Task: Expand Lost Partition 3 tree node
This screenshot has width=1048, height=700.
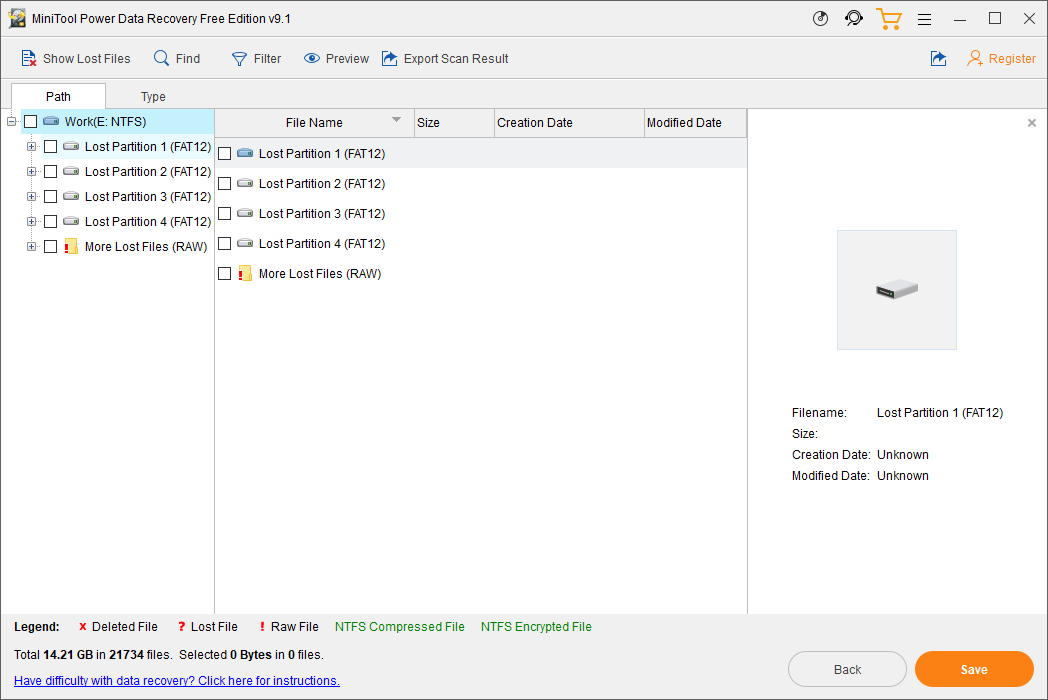Action: (31, 197)
